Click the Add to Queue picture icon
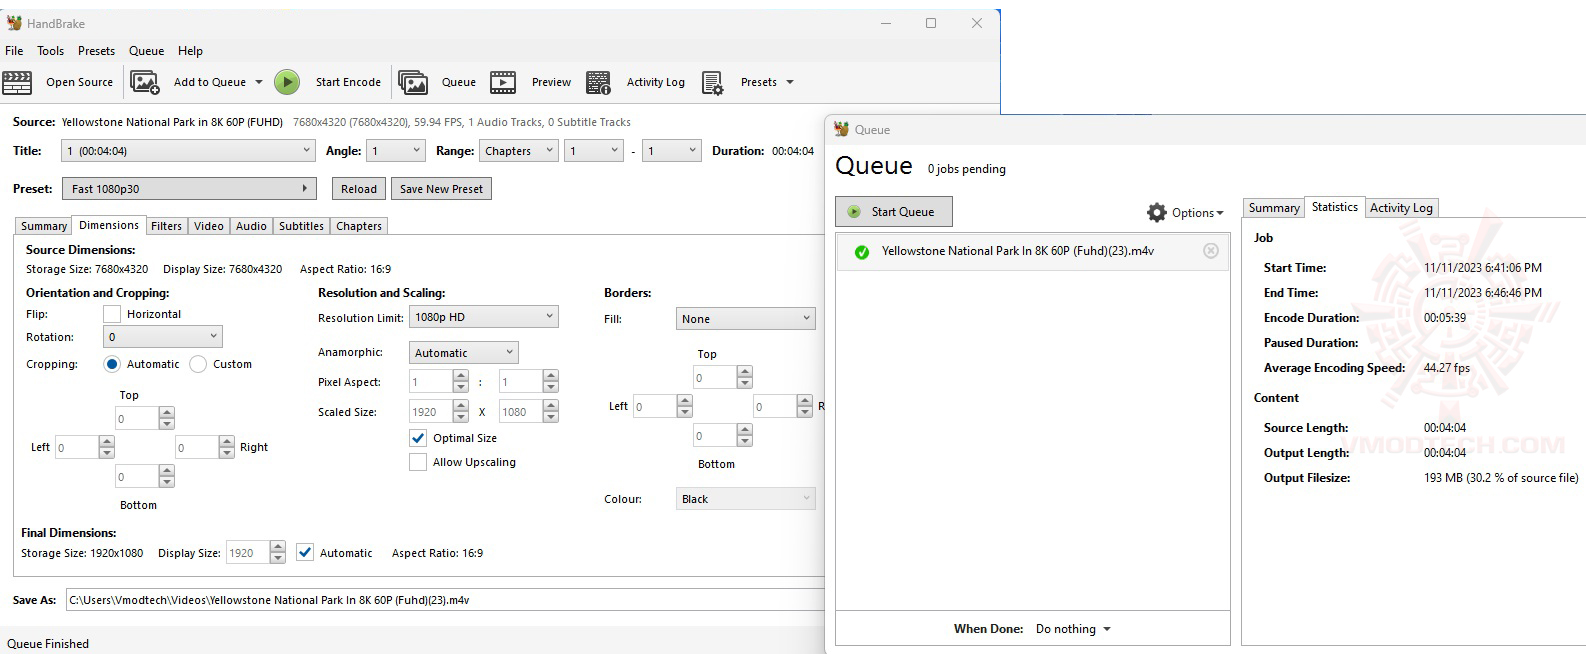The image size is (1586, 654). click(x=145, y=82)
